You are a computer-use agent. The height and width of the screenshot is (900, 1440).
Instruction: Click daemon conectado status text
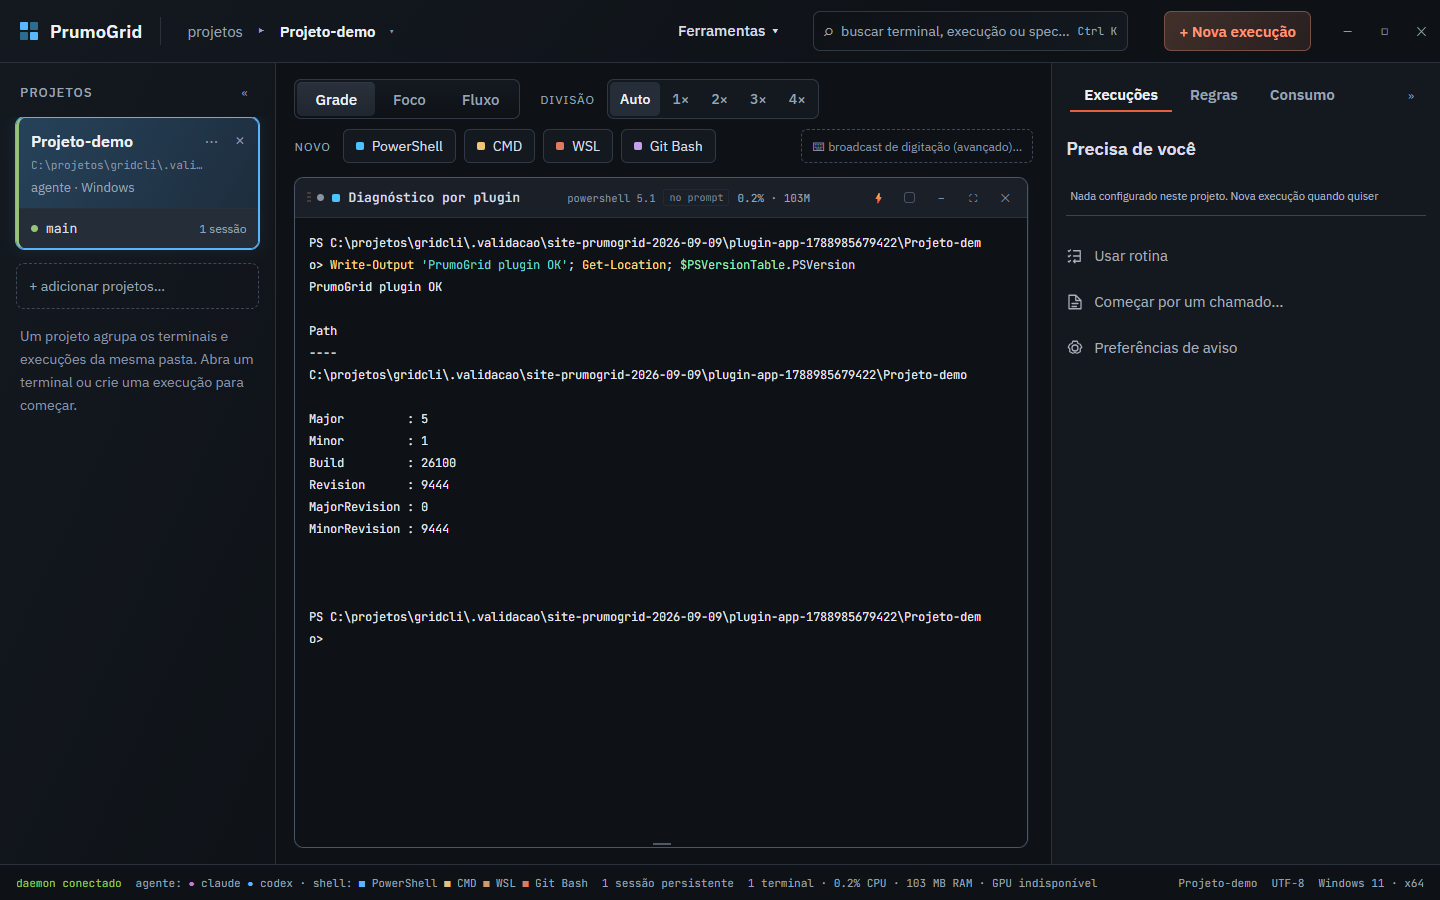point(69,883)
